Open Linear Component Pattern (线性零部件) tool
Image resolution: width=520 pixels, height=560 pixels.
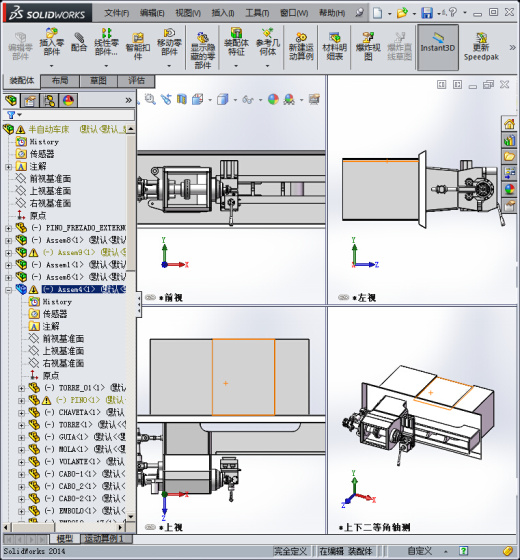tap(106, 42)
